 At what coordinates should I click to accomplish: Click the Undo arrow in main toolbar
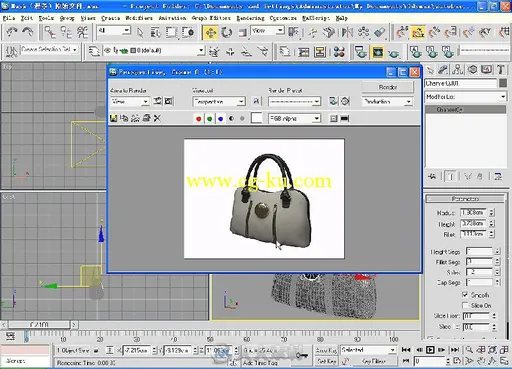pos(12,32)
